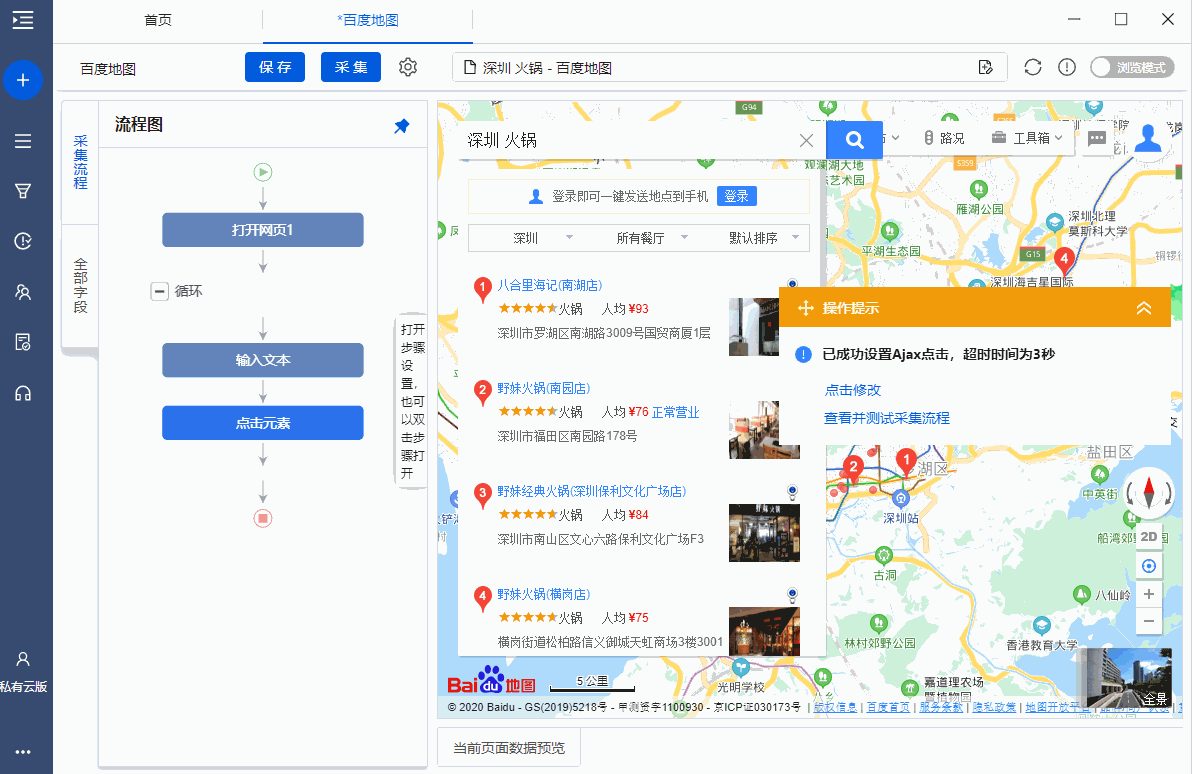Viewport: 1192px width, 774px height.
Task: Open the 默认排序 sort dropdown
Action: pyautogui.click(x=764, y=238)
